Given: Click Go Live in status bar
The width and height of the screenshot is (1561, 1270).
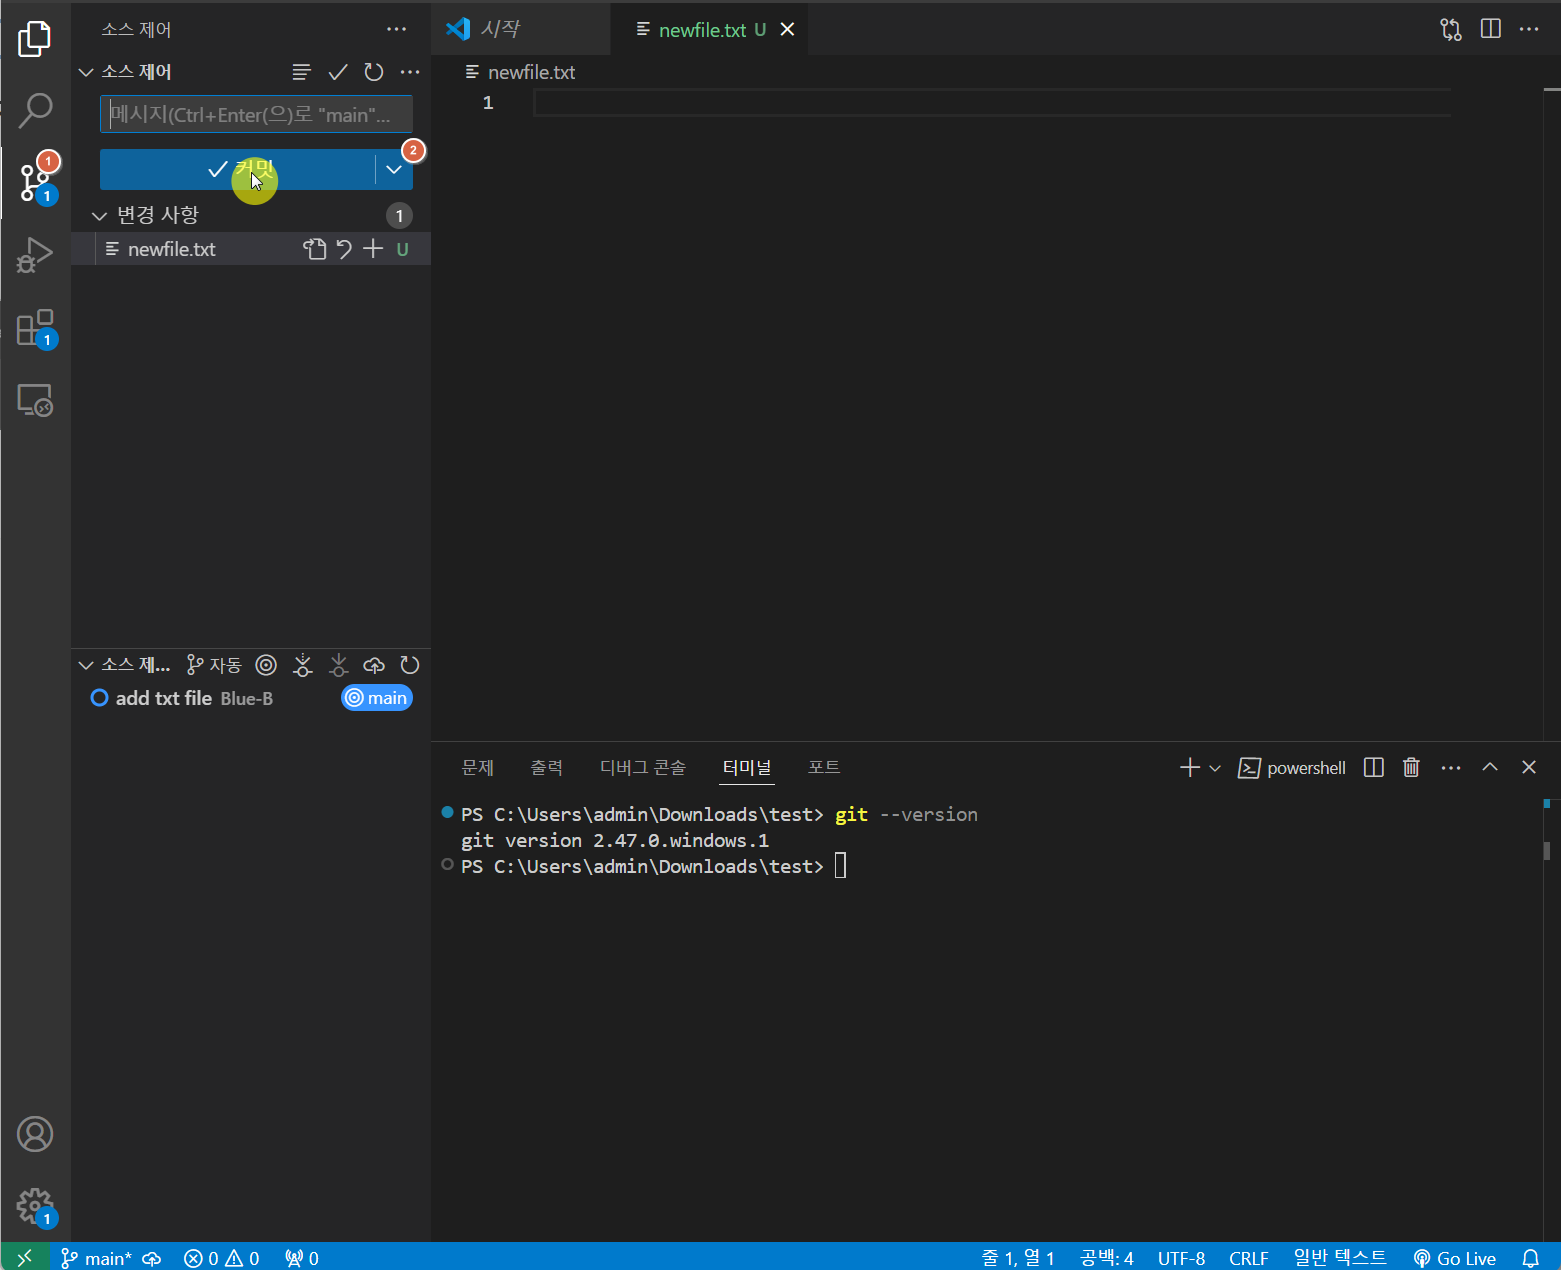Looking at the screenshot, I should [x=1455, y=1258].
